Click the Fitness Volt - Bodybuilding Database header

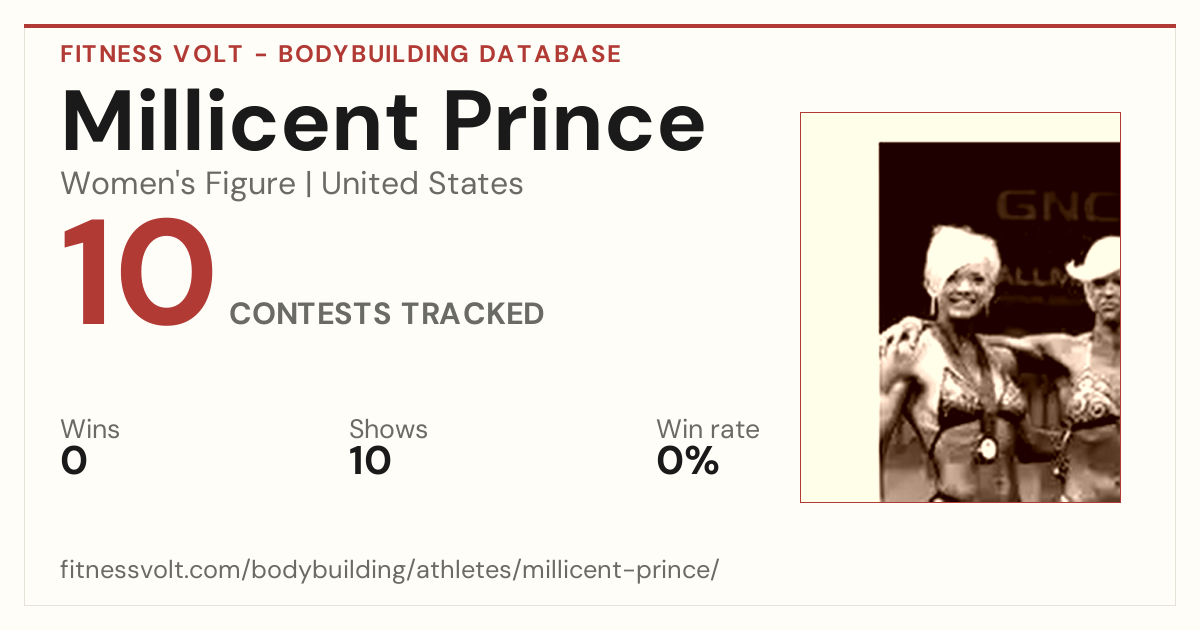point(341,54)
